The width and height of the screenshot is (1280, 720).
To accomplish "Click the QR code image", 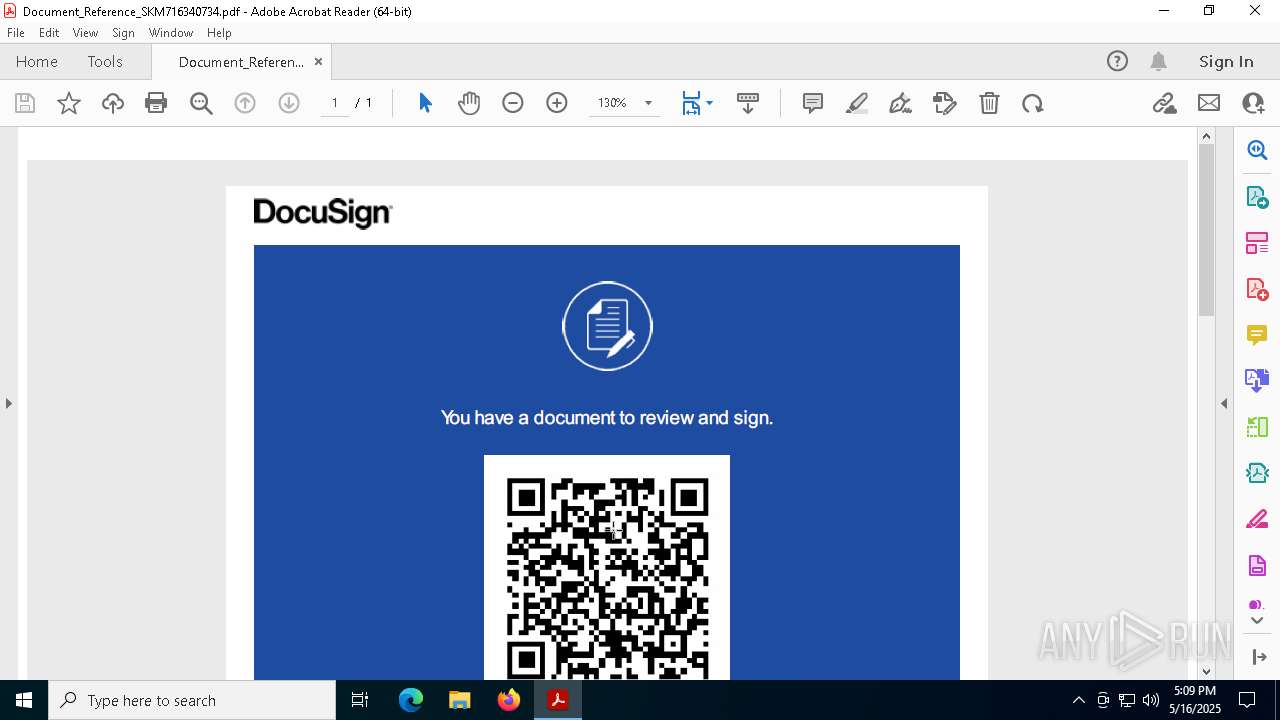I will 607,567.
